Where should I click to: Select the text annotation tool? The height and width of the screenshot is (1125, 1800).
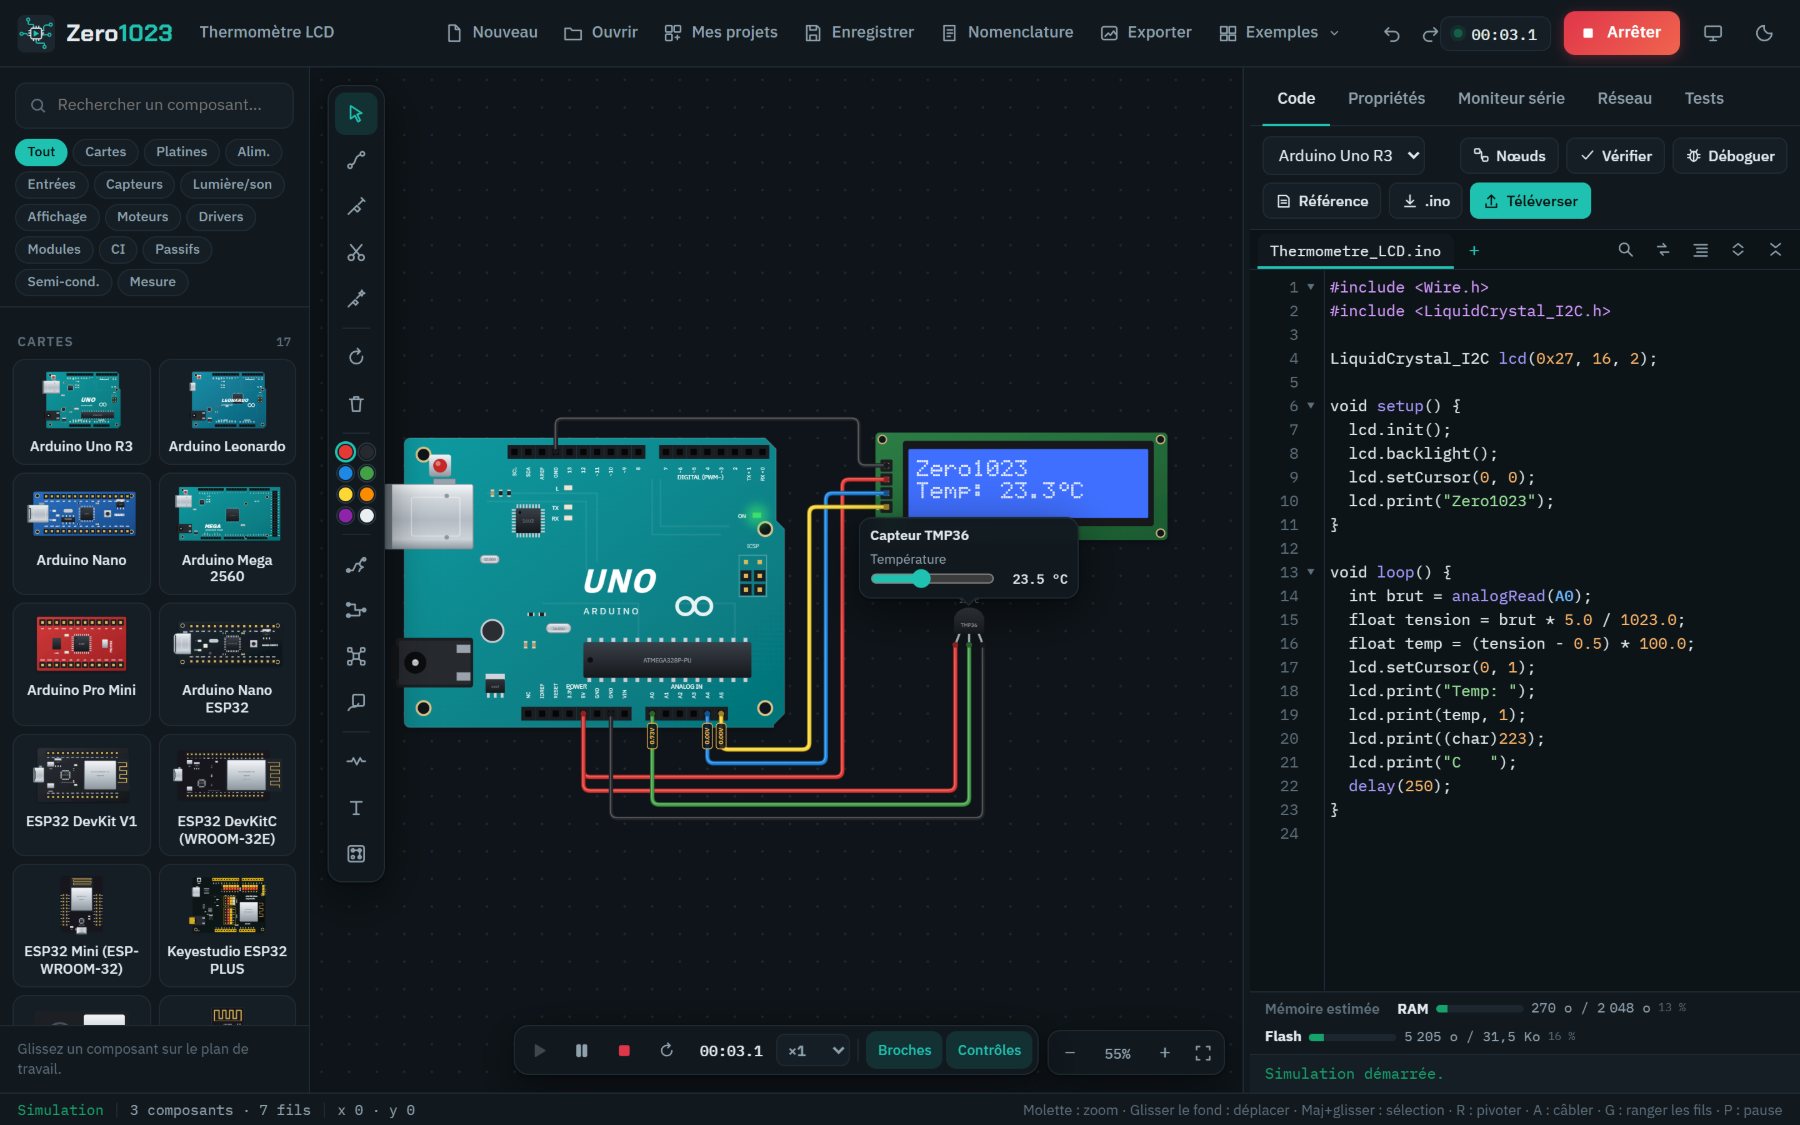(356, 808)
